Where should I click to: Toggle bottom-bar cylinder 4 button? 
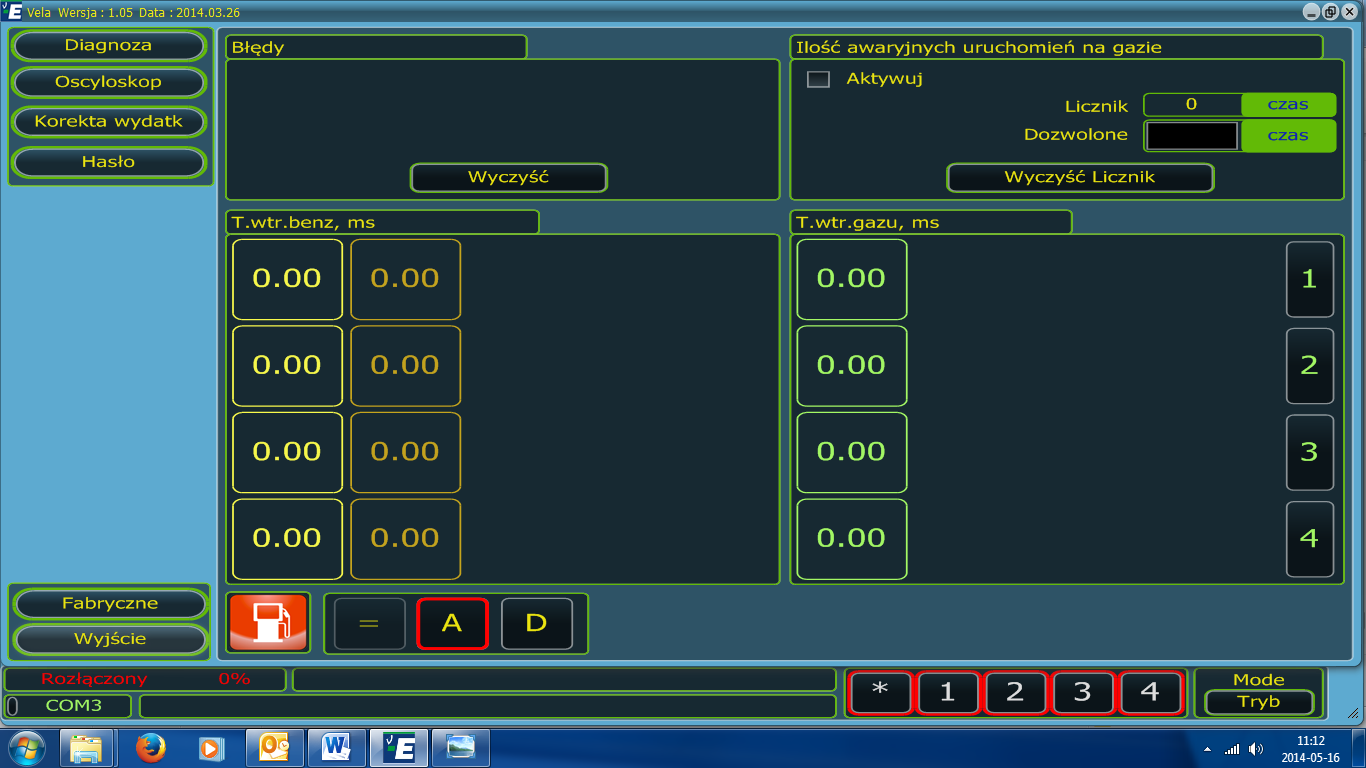point(1150,693)
